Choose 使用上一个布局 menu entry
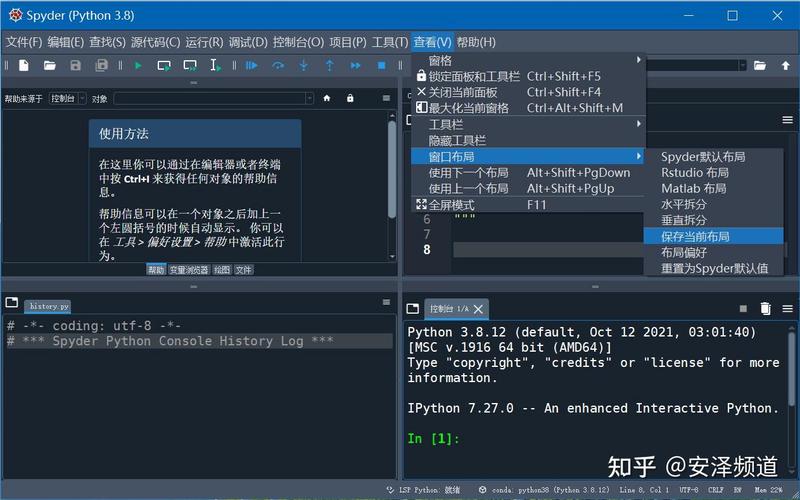800x500 pixels. pos(529,188)
